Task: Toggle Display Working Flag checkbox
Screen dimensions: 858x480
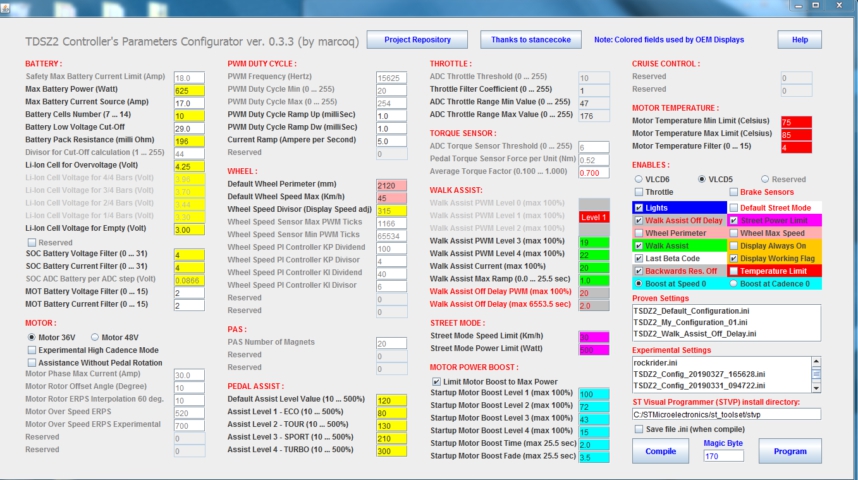Action: point(734,258)
